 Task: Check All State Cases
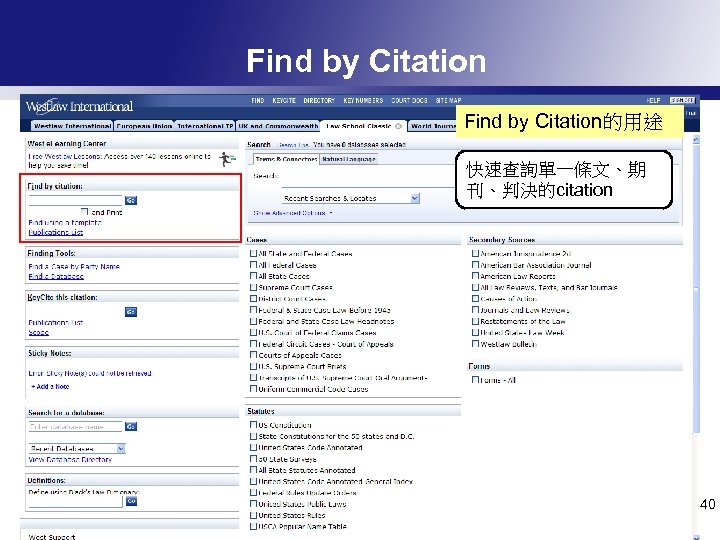[253, 276]
